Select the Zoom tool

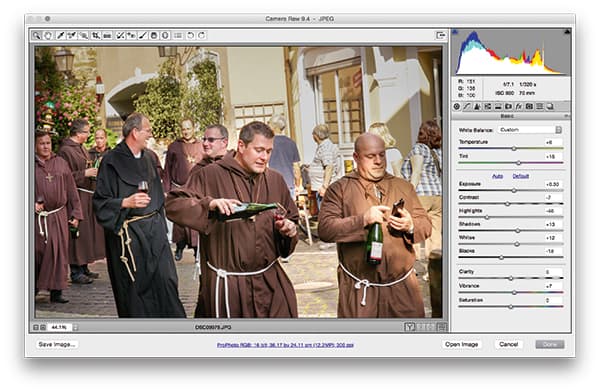(x=37, y=36)
